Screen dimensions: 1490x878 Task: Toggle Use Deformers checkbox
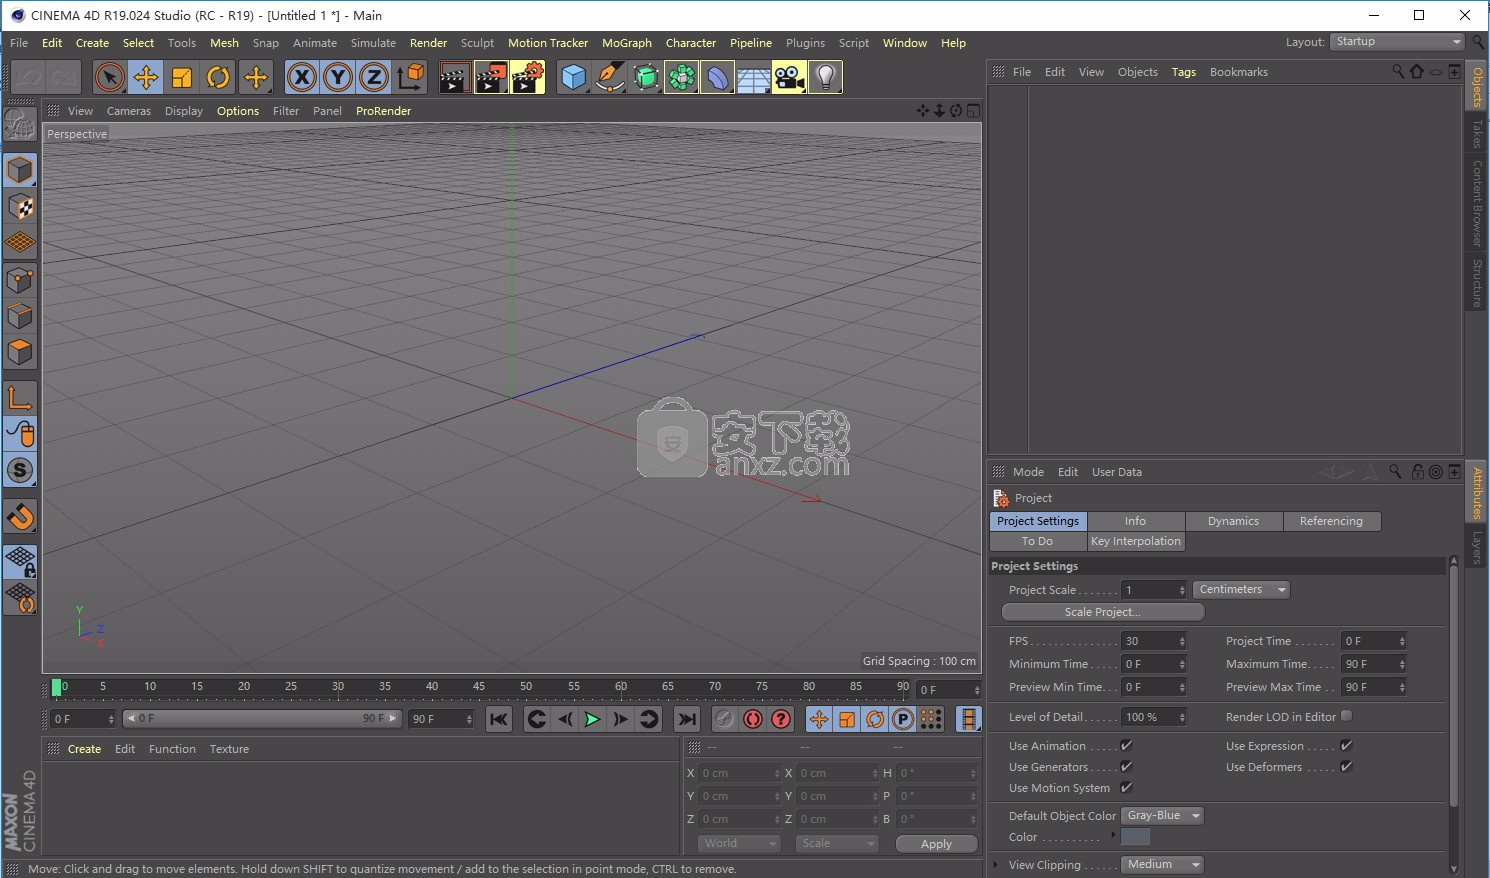coord(1346,766)
